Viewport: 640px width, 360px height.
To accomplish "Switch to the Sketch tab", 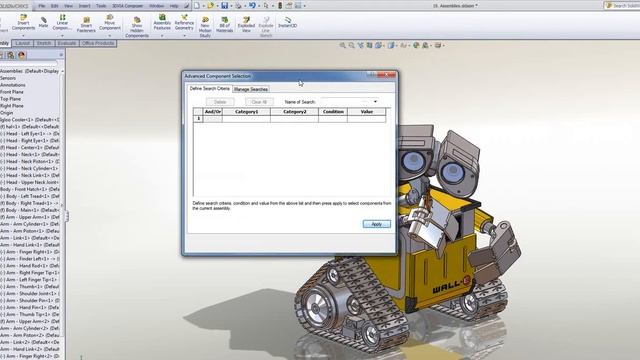I will click(44, 43).
